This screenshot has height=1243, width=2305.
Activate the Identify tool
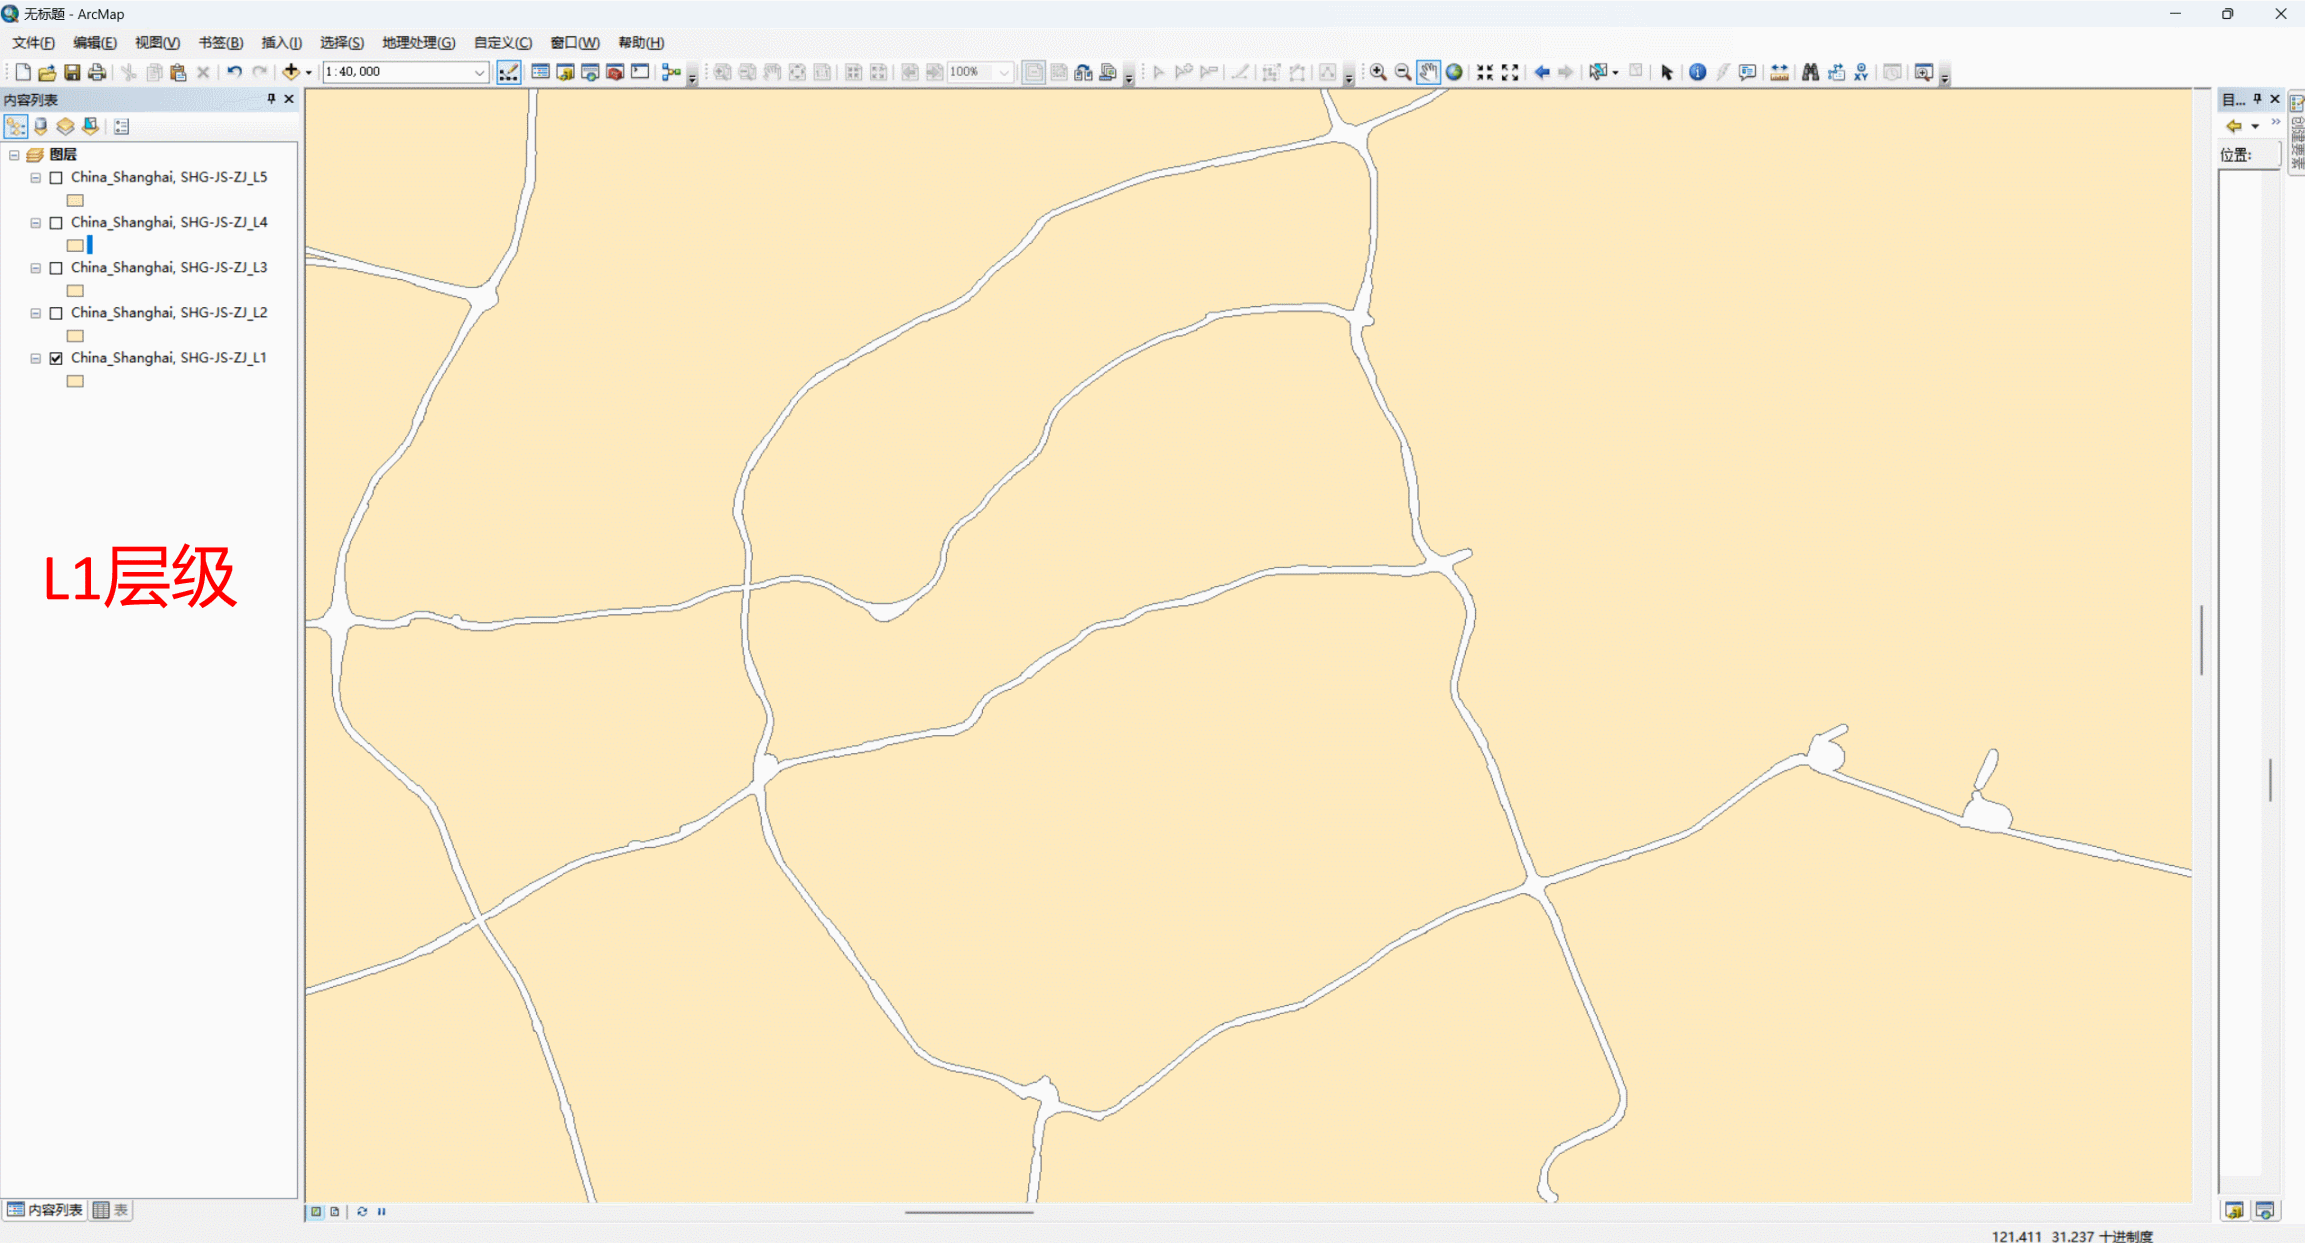tap(1697, 72)
